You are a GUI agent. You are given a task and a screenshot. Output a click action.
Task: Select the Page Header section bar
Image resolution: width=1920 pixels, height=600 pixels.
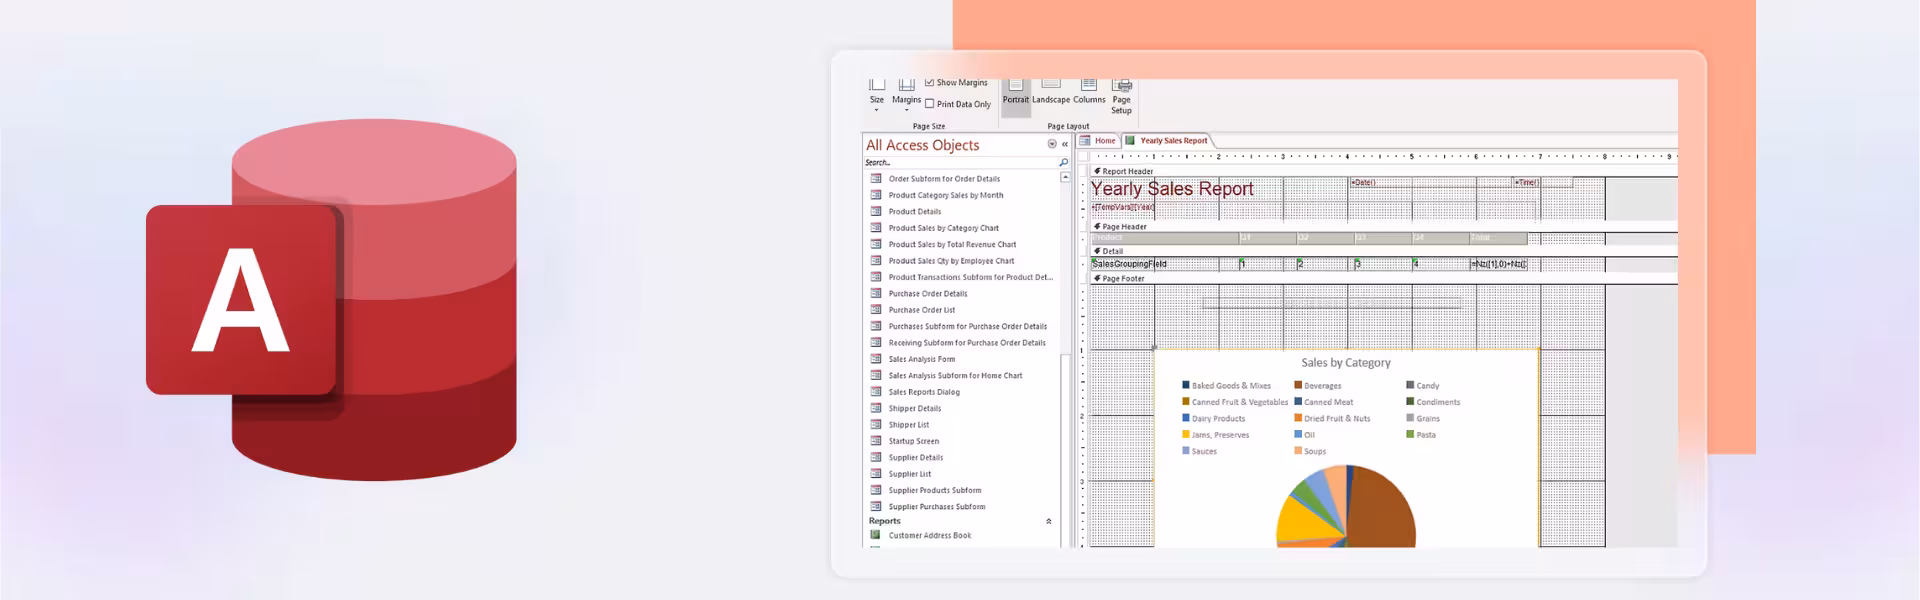[1384, 227]
